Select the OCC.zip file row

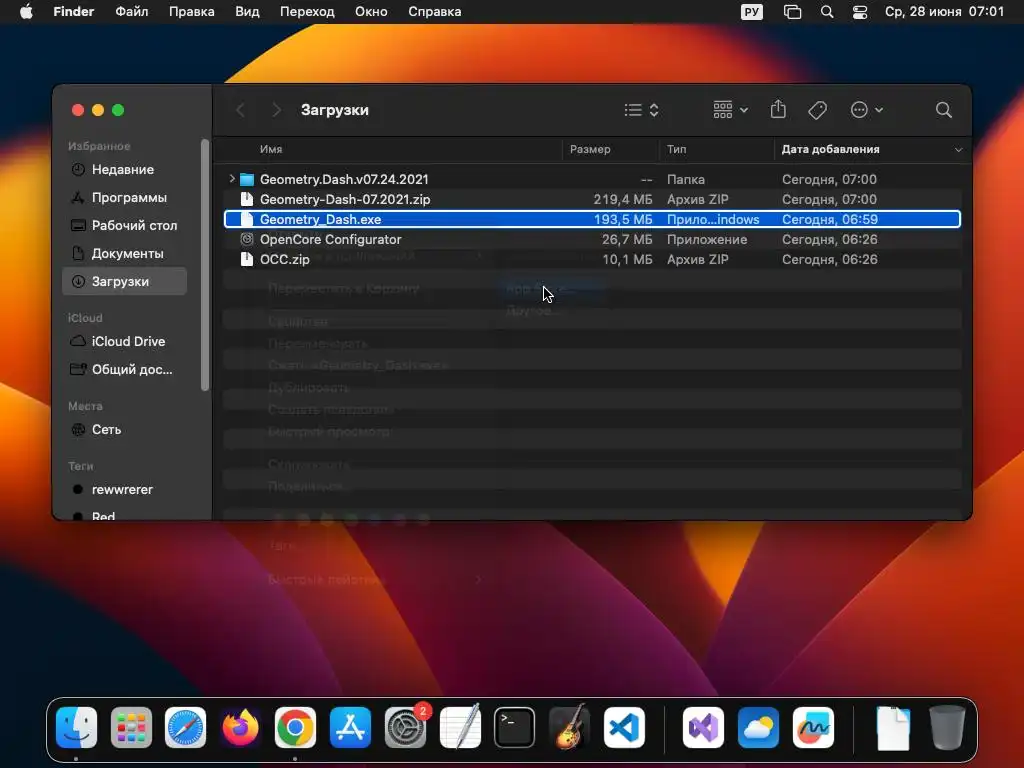[592, 259]
